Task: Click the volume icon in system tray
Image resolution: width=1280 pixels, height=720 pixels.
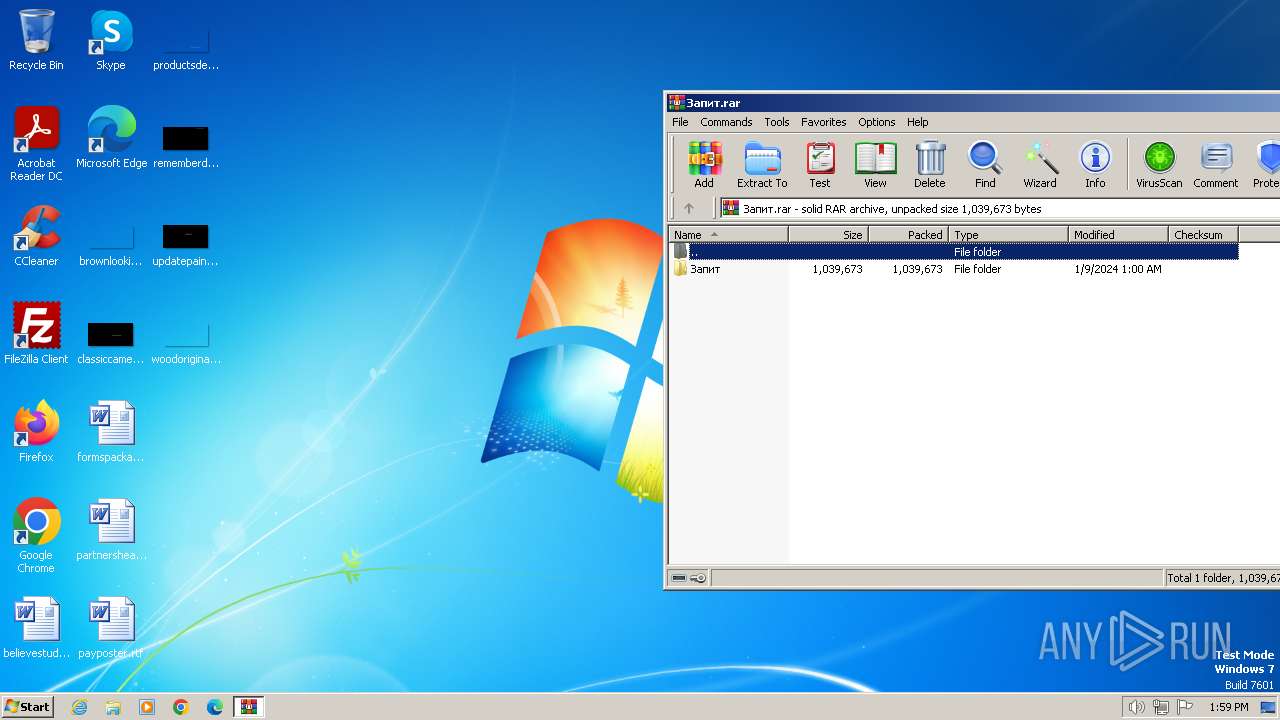Action: tap(1136, 707)
